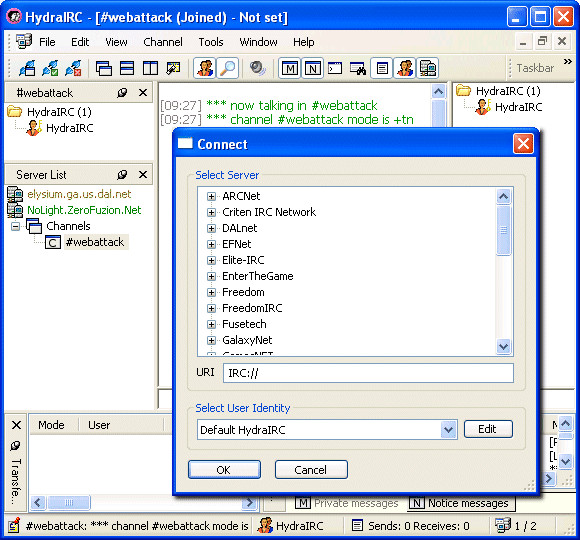This screenshot has width=580, height=540.
Task: Click the server icon beside File menu
Action: (24, 41)
